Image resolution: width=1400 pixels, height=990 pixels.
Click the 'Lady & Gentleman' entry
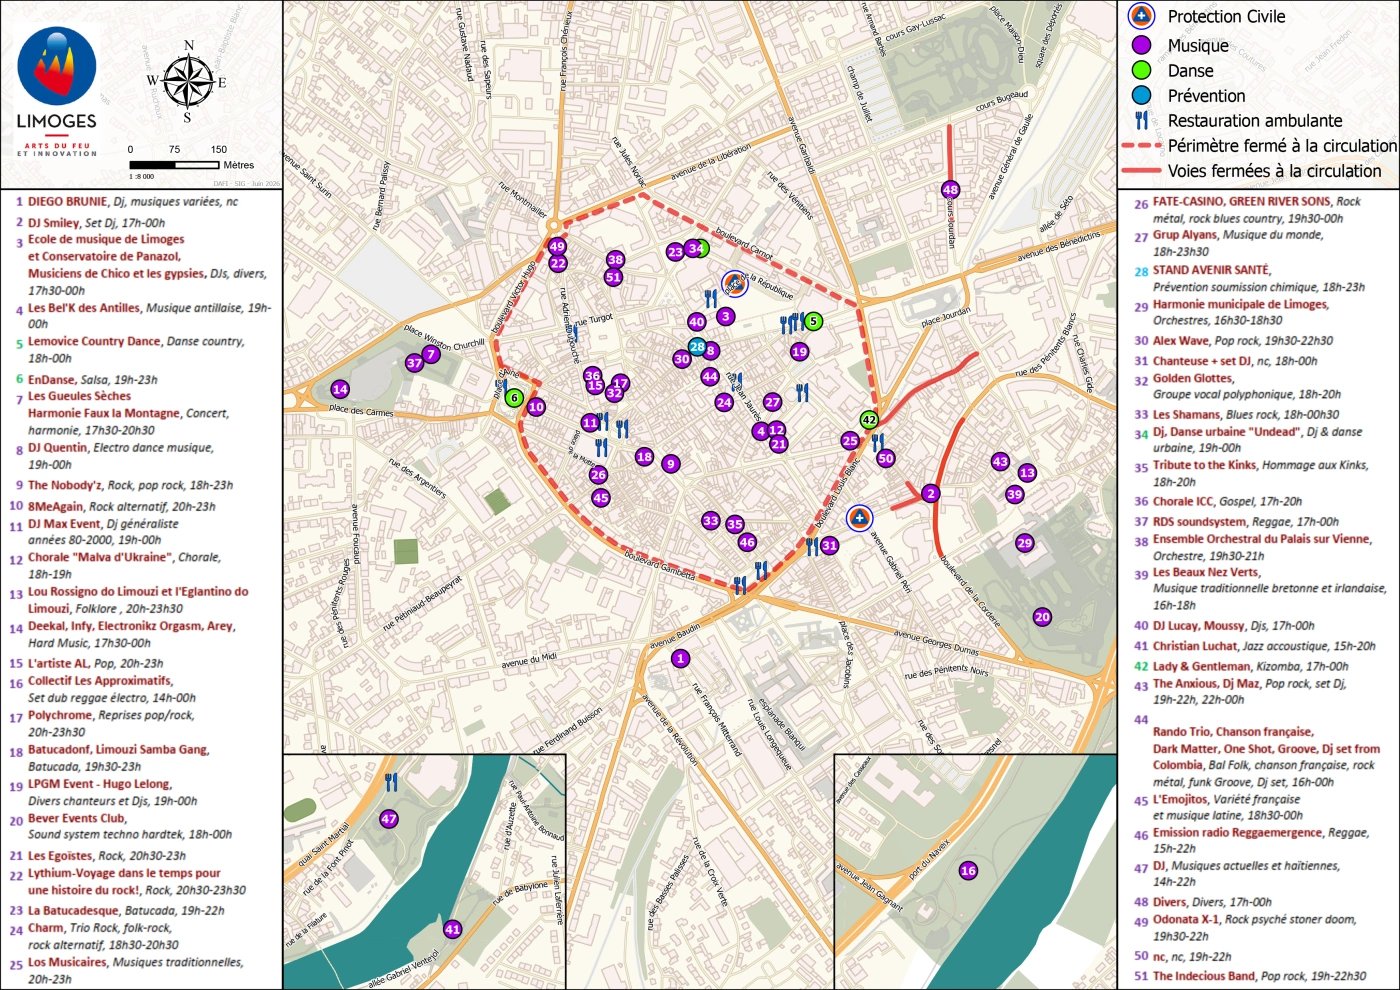click(1249, 667)
